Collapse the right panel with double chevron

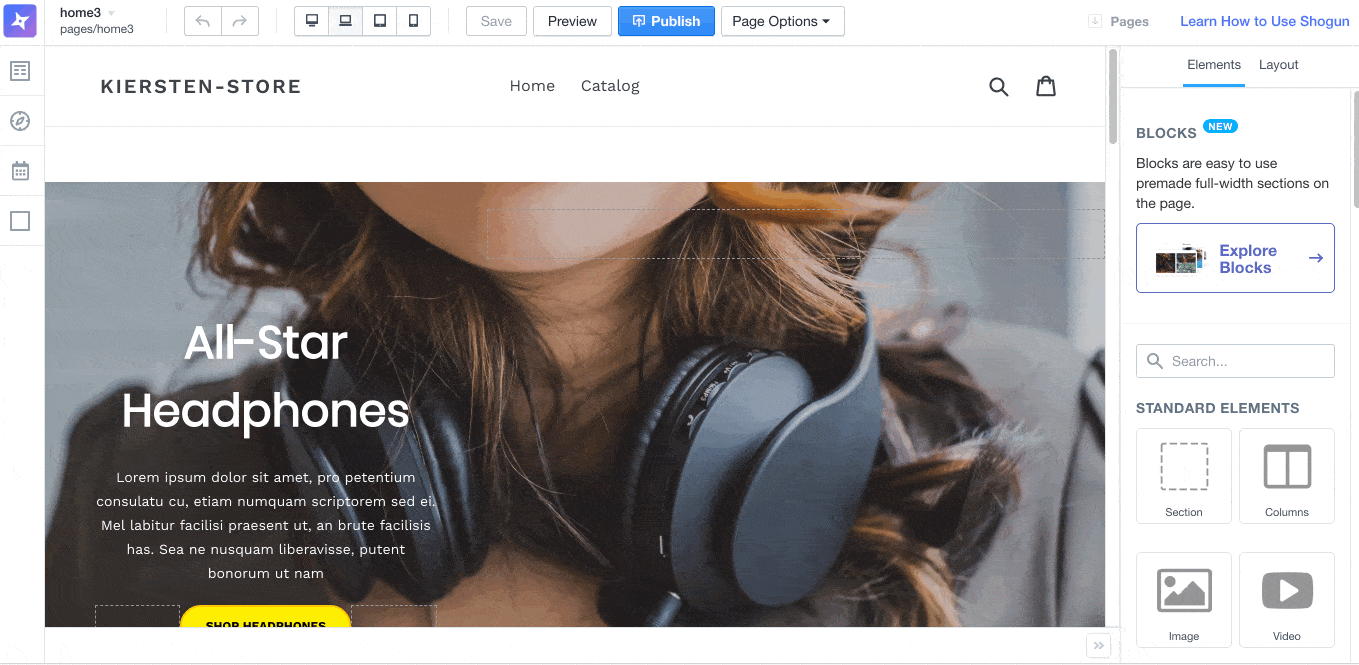click(1098, 646)
